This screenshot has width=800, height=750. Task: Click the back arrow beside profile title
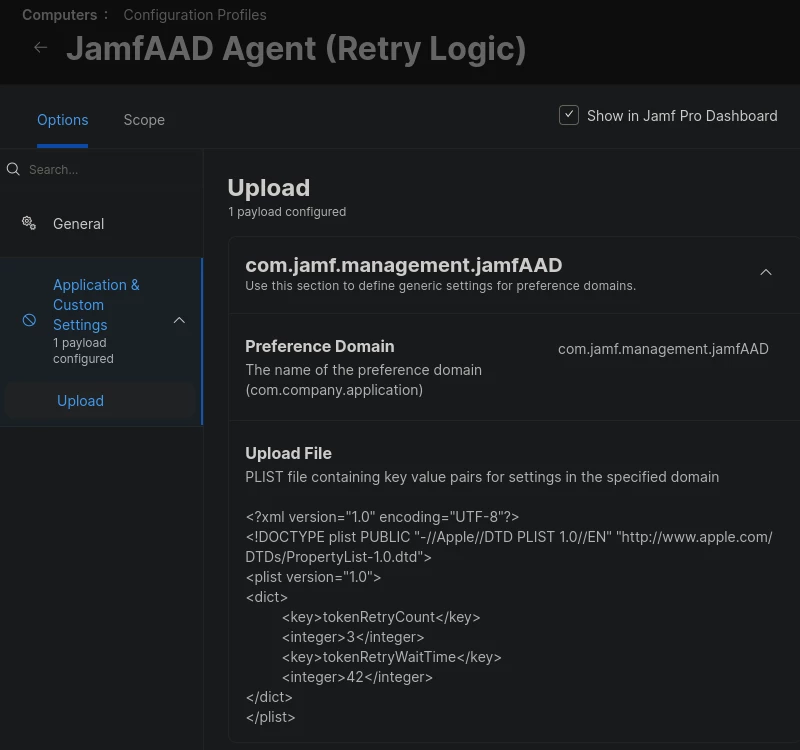pos(40,48)
